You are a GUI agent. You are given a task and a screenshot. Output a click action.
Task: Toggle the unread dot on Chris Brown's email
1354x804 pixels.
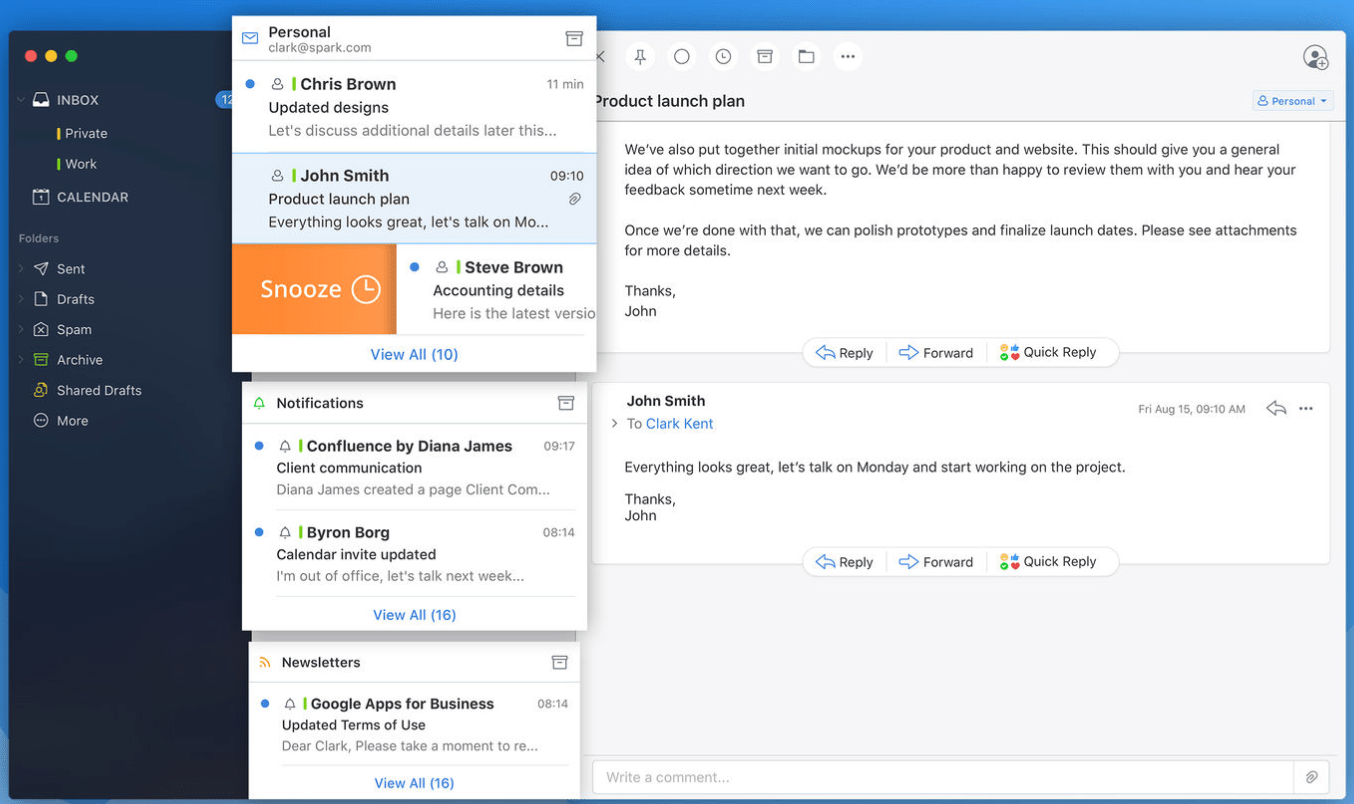(x=249, y=84)
